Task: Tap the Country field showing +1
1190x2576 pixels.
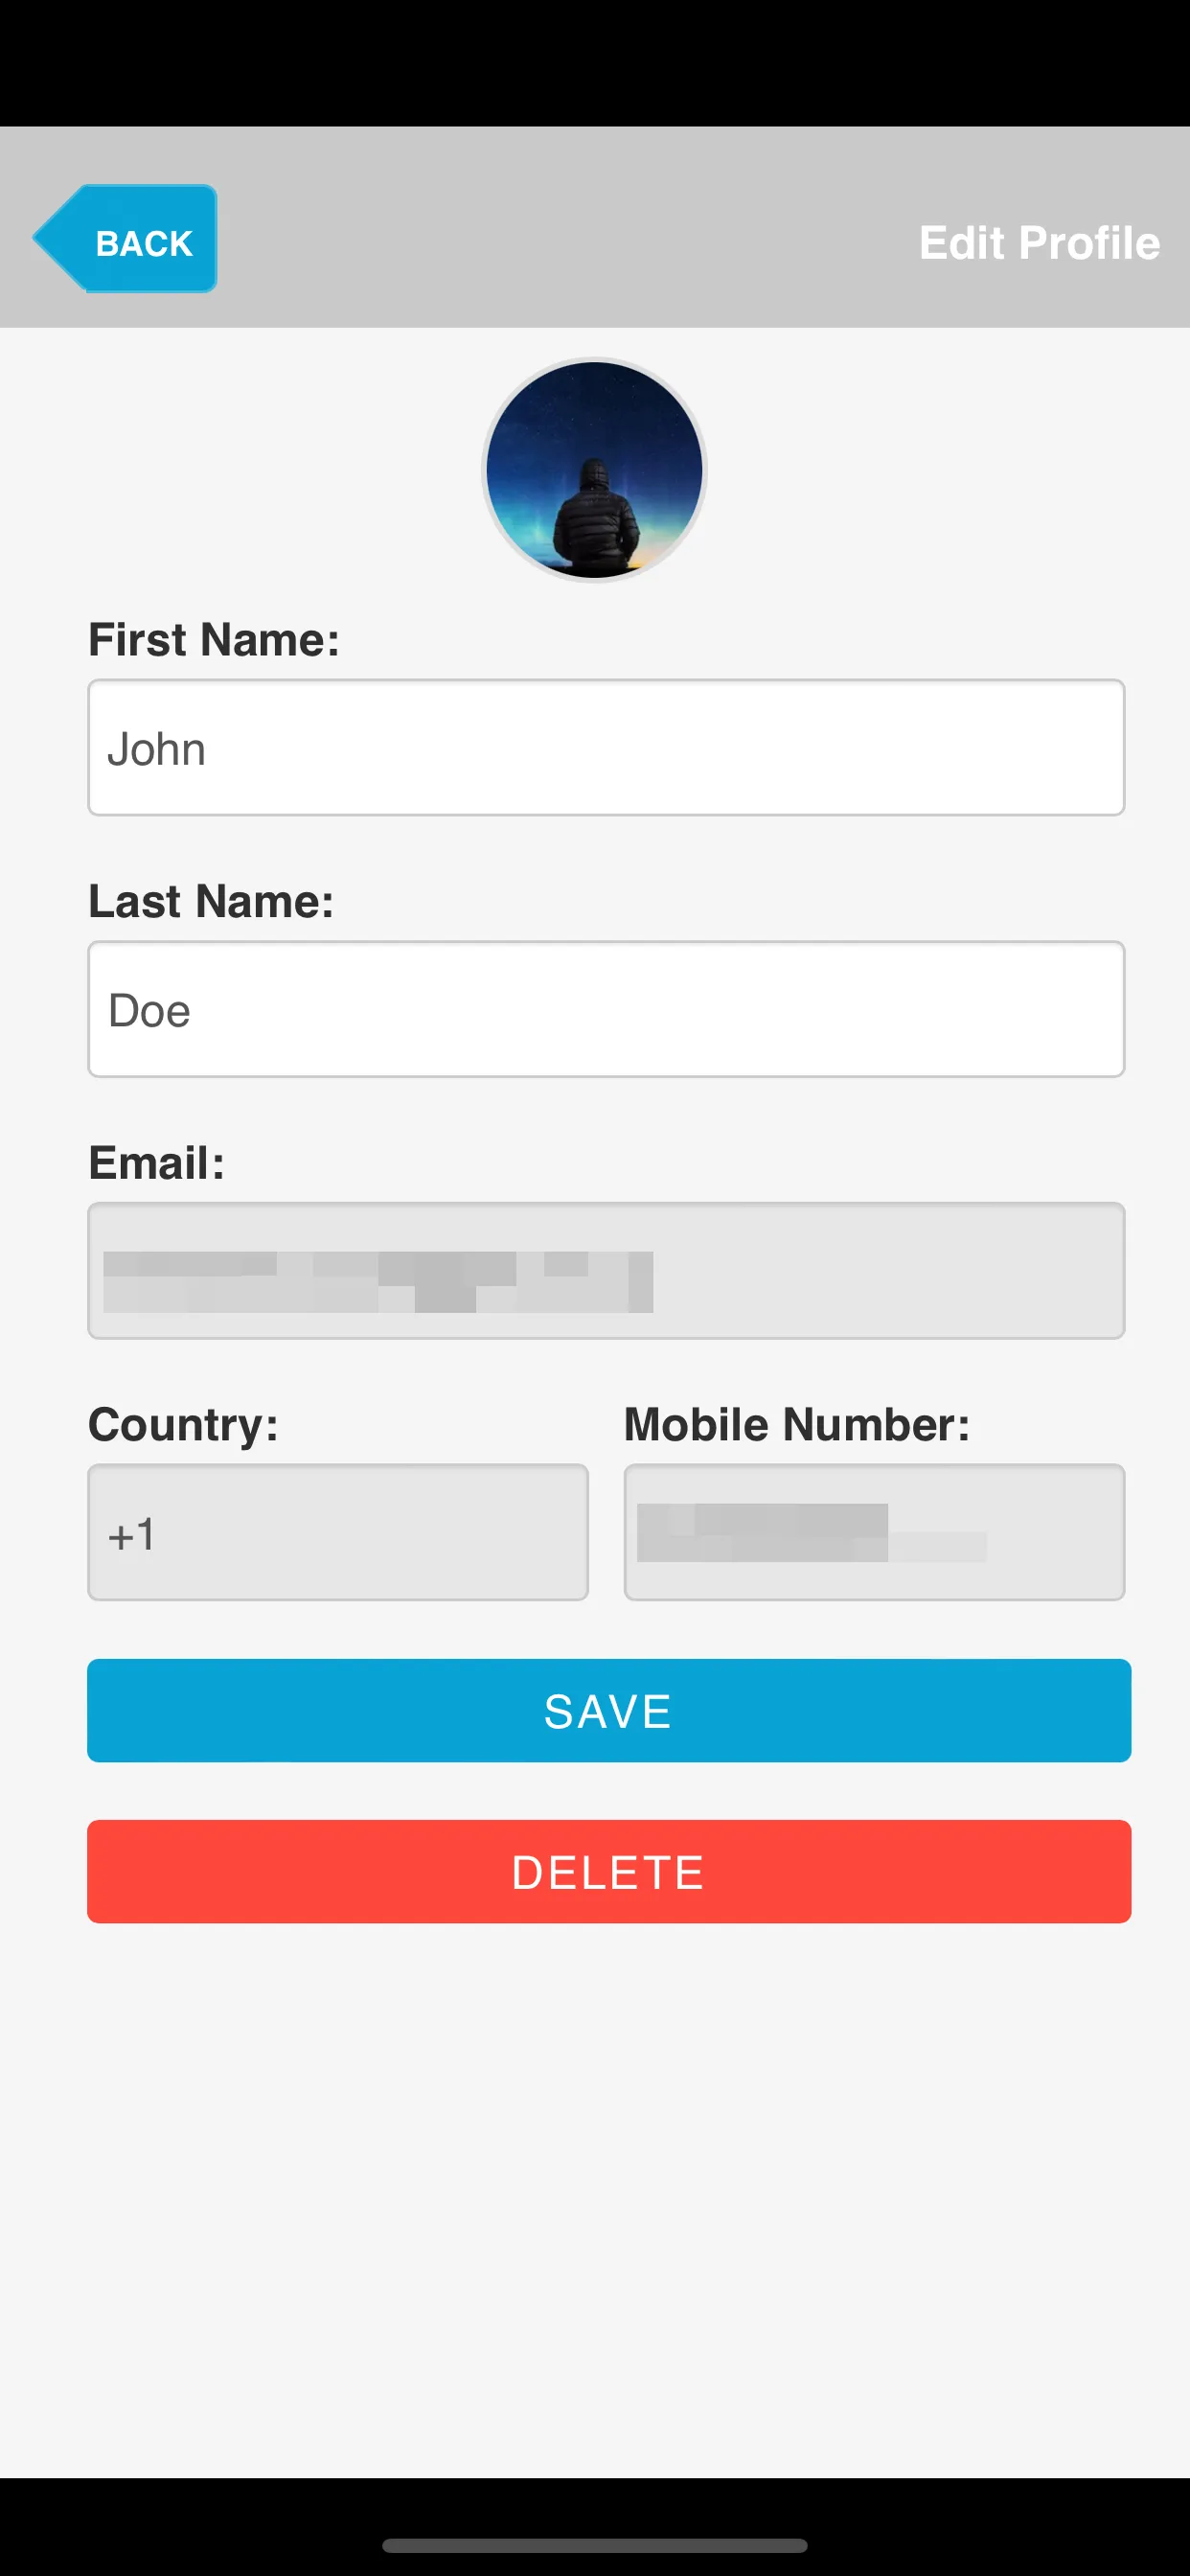Action: coord(338,1532)
